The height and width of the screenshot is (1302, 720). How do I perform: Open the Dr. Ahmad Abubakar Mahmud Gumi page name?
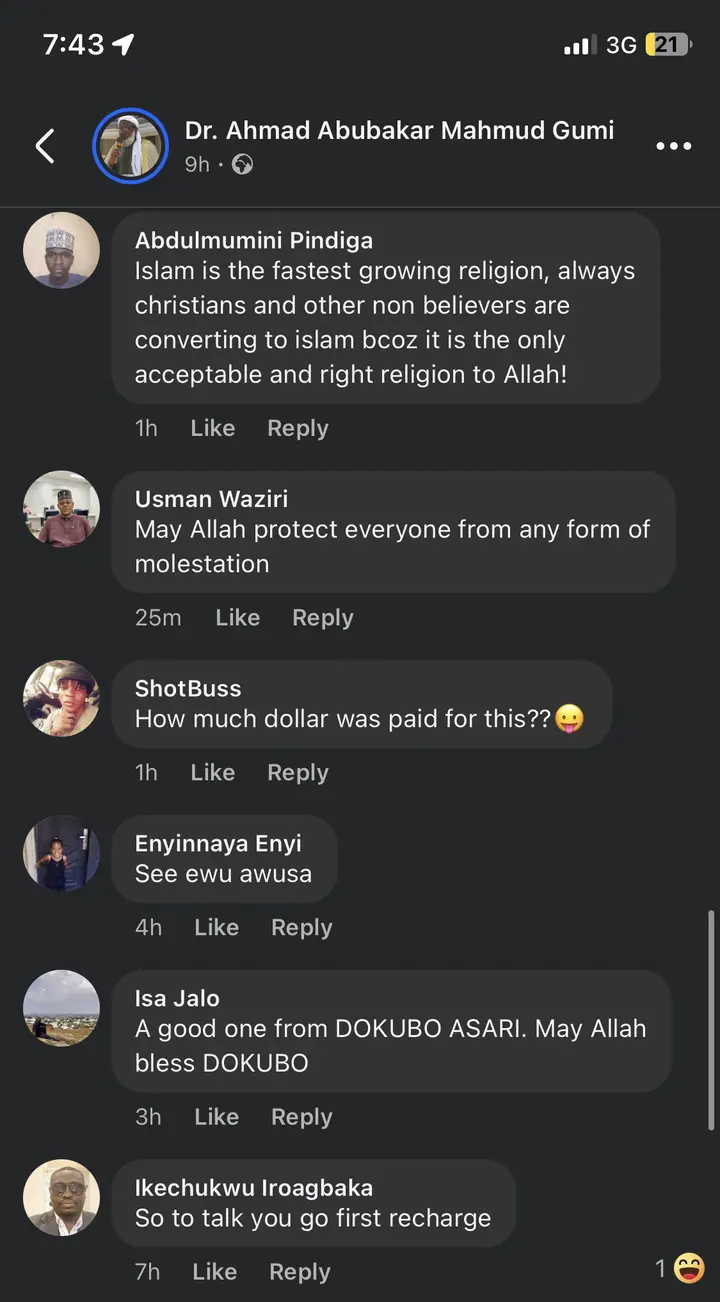(x=399, y=130)
